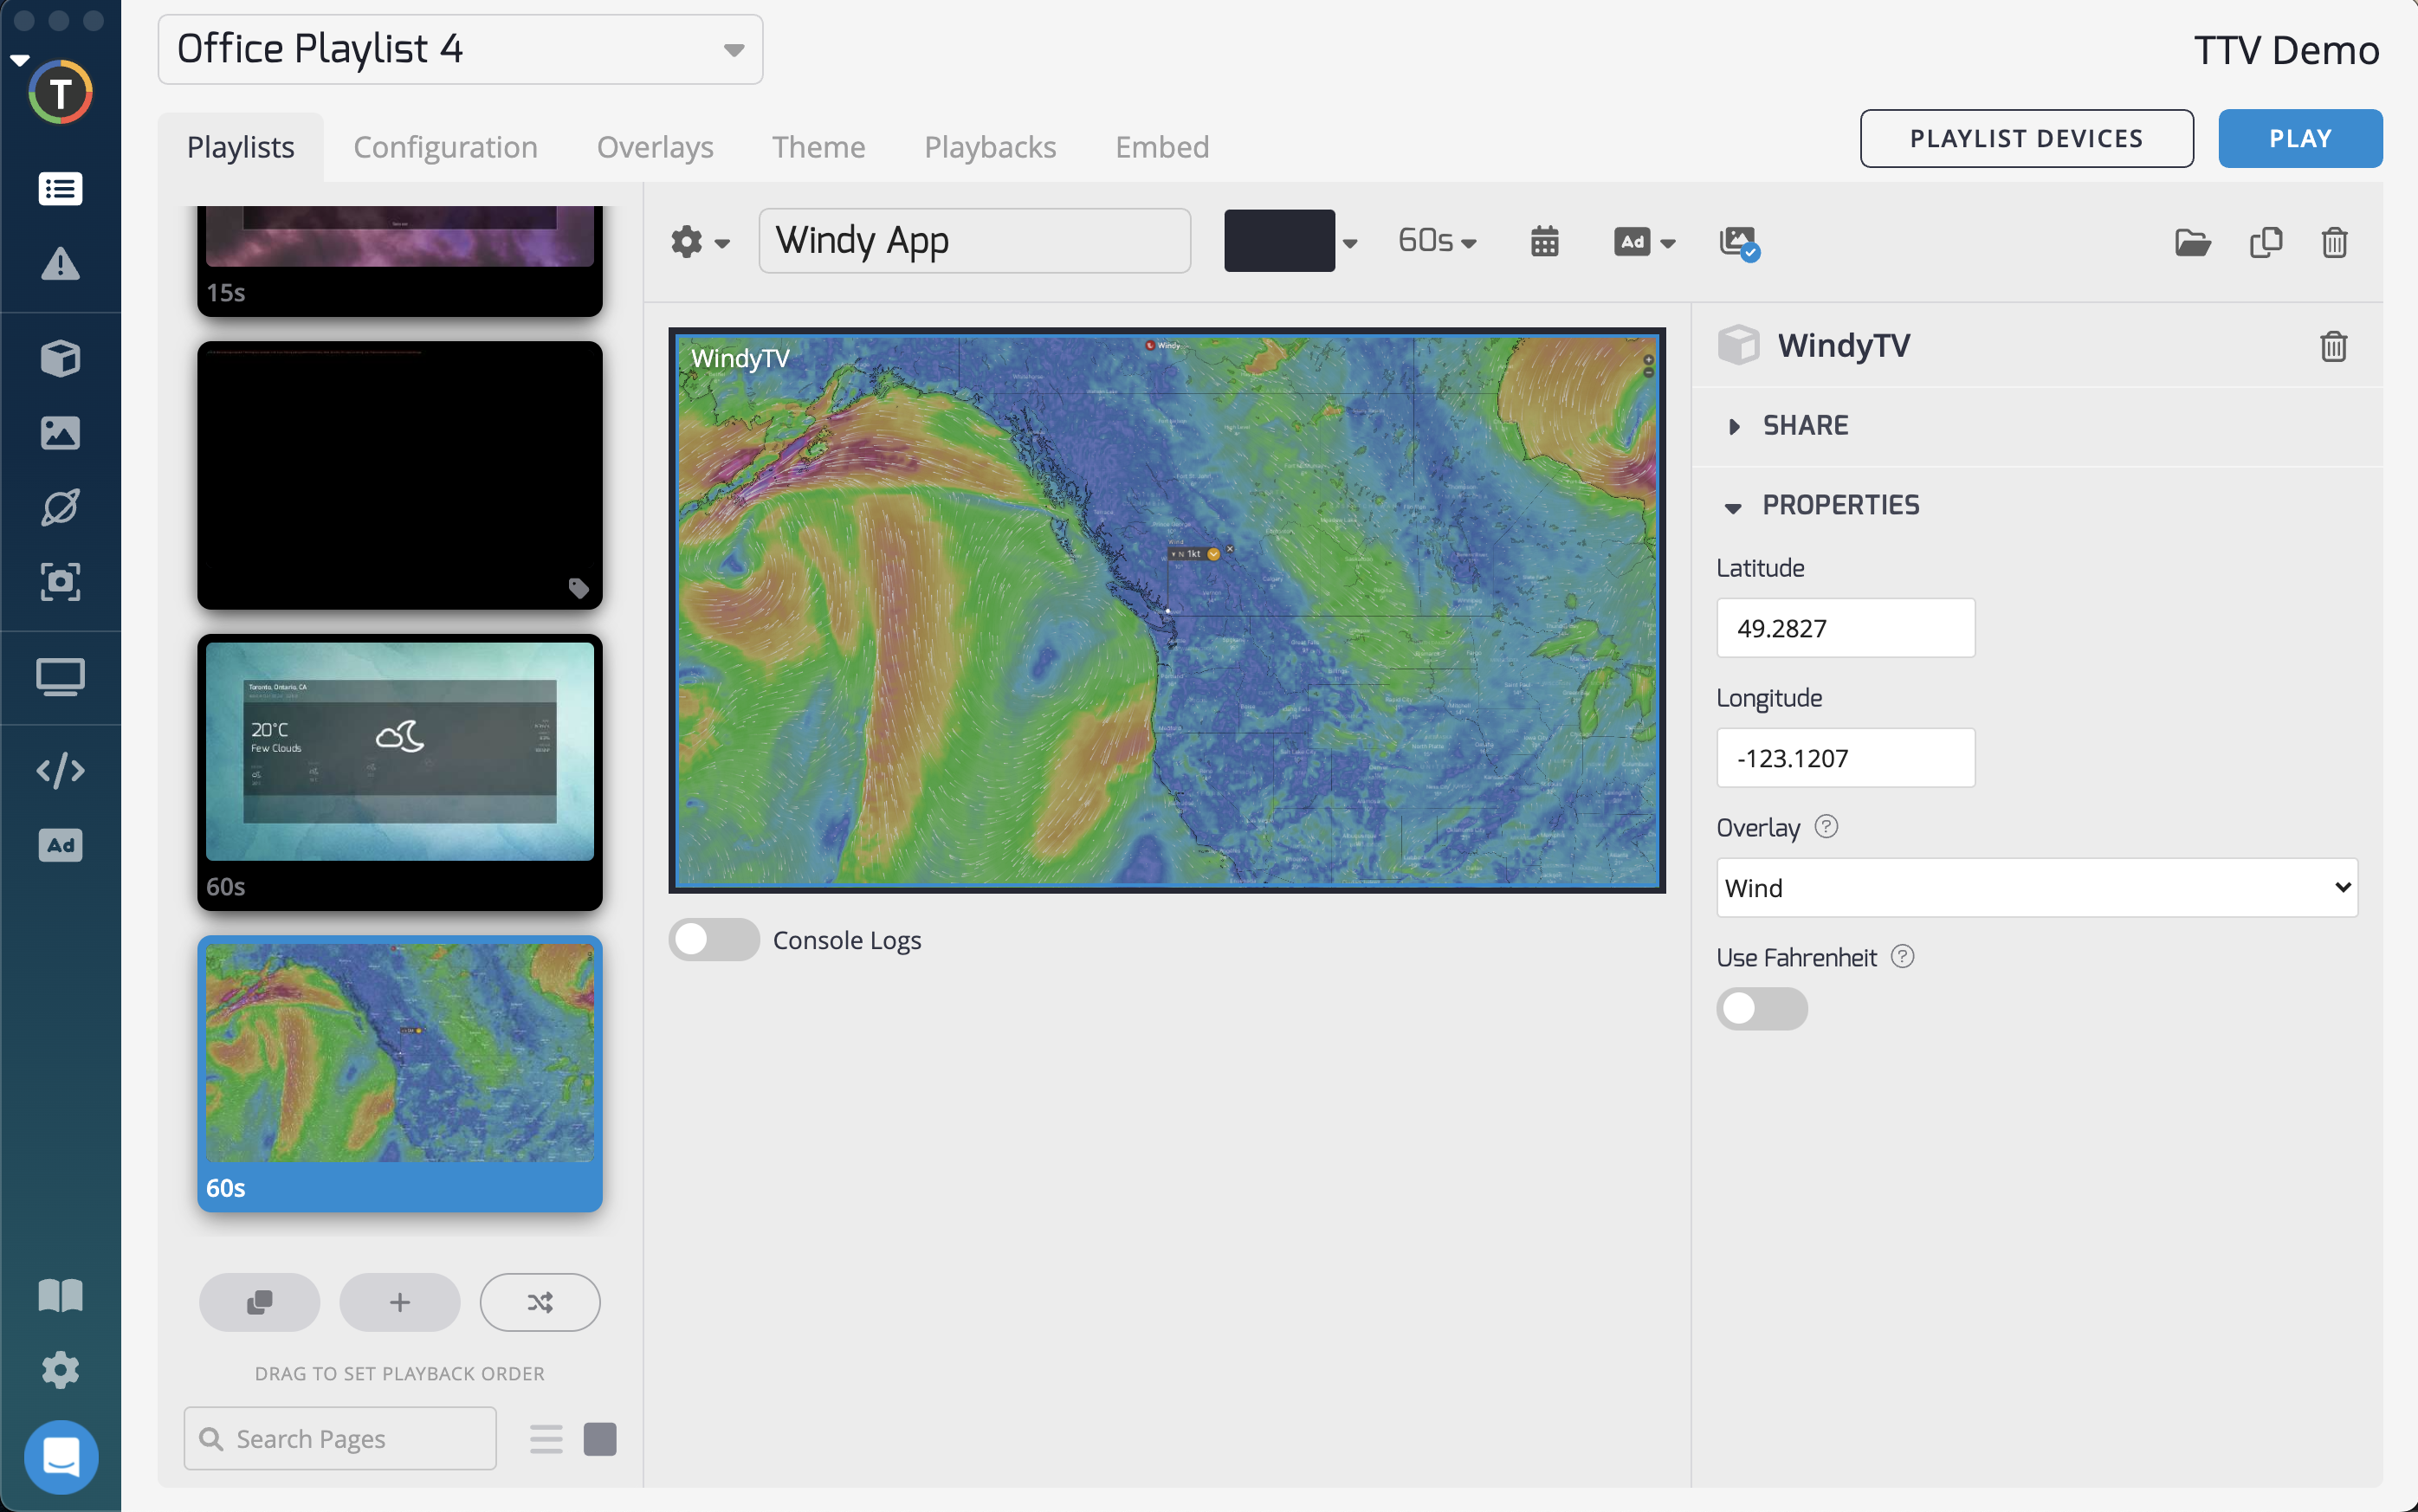
Task: Open the Overlay Wind select box
Action: click(x=2036, y=887)
